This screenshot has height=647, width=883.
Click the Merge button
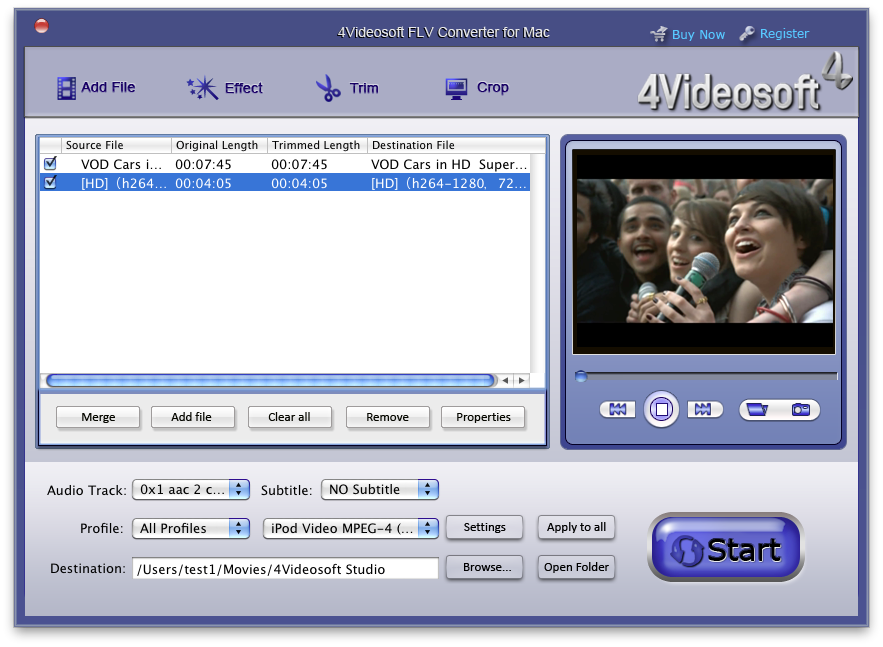pyautogui.click(x=98, y=417)
